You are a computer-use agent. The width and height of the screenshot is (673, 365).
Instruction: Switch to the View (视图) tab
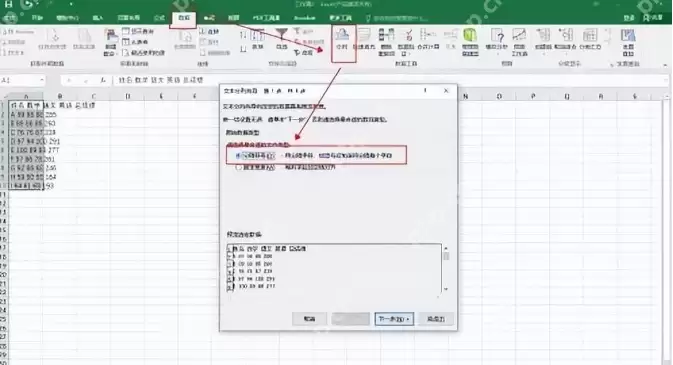point(233,18)
